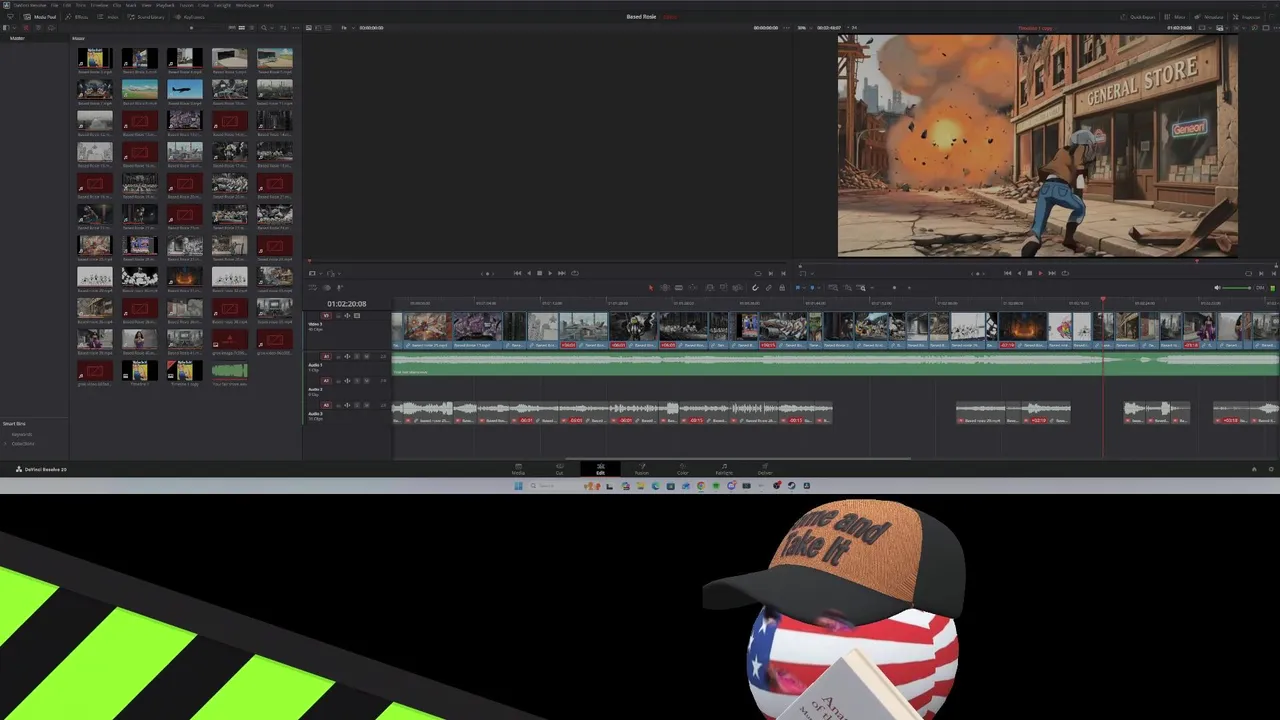Screen dimensions: 1280x720
Task: Adjust the timeline volume slider
Action: coord(1237,288)
